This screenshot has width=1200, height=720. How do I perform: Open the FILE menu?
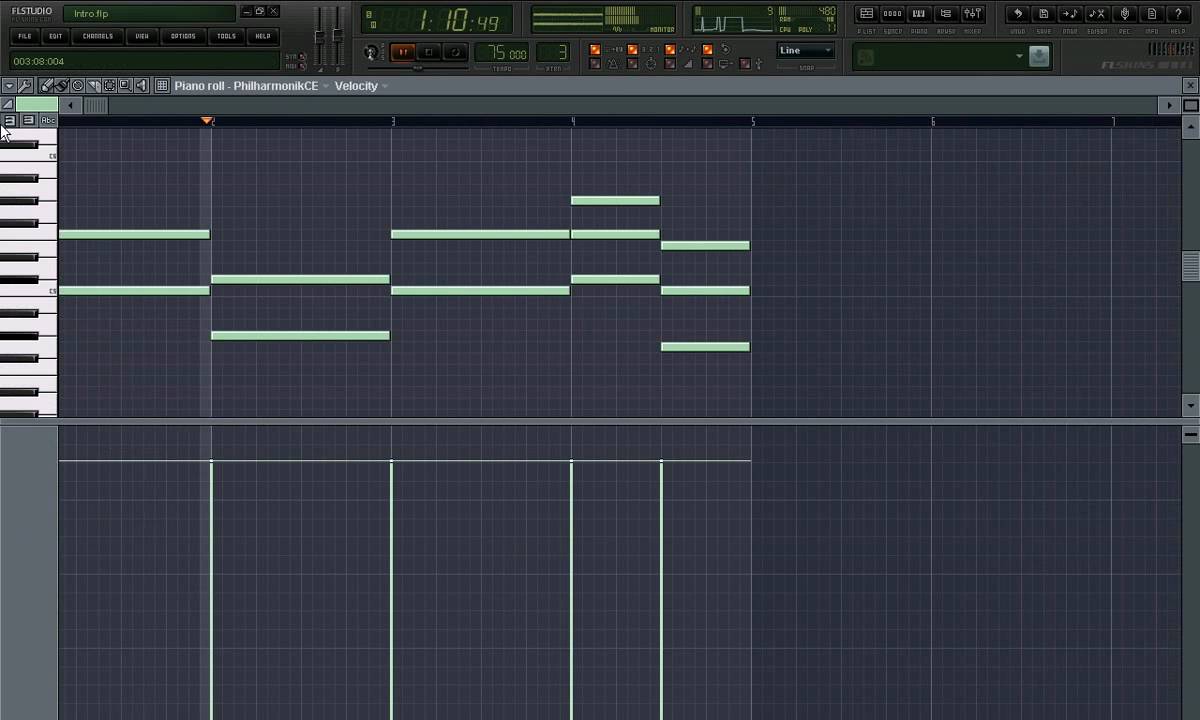24,36
